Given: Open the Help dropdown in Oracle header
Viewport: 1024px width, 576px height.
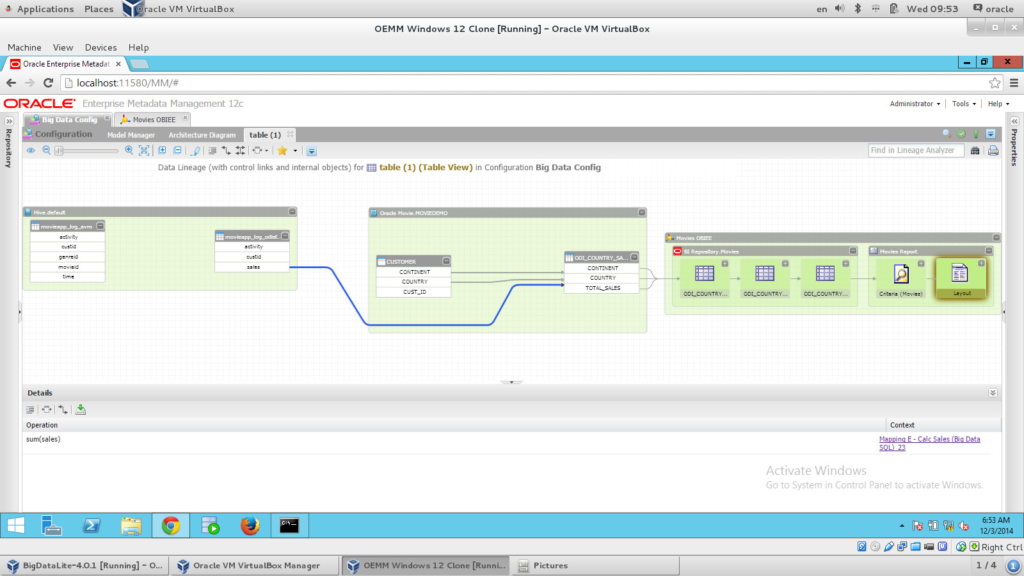Looking at the screenshot, I should click(x=999, y=104).
